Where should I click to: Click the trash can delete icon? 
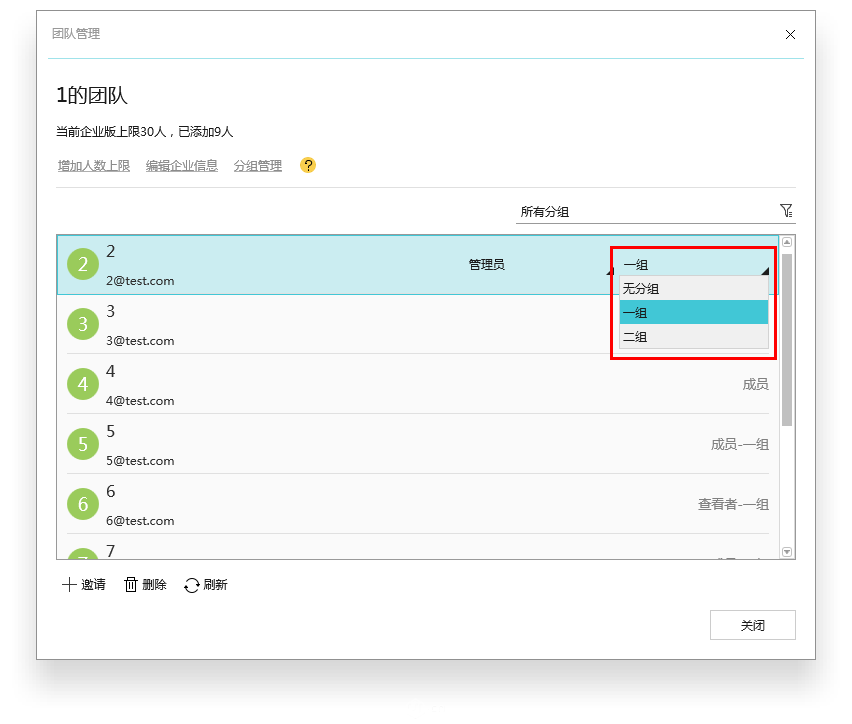coord(130,585)
